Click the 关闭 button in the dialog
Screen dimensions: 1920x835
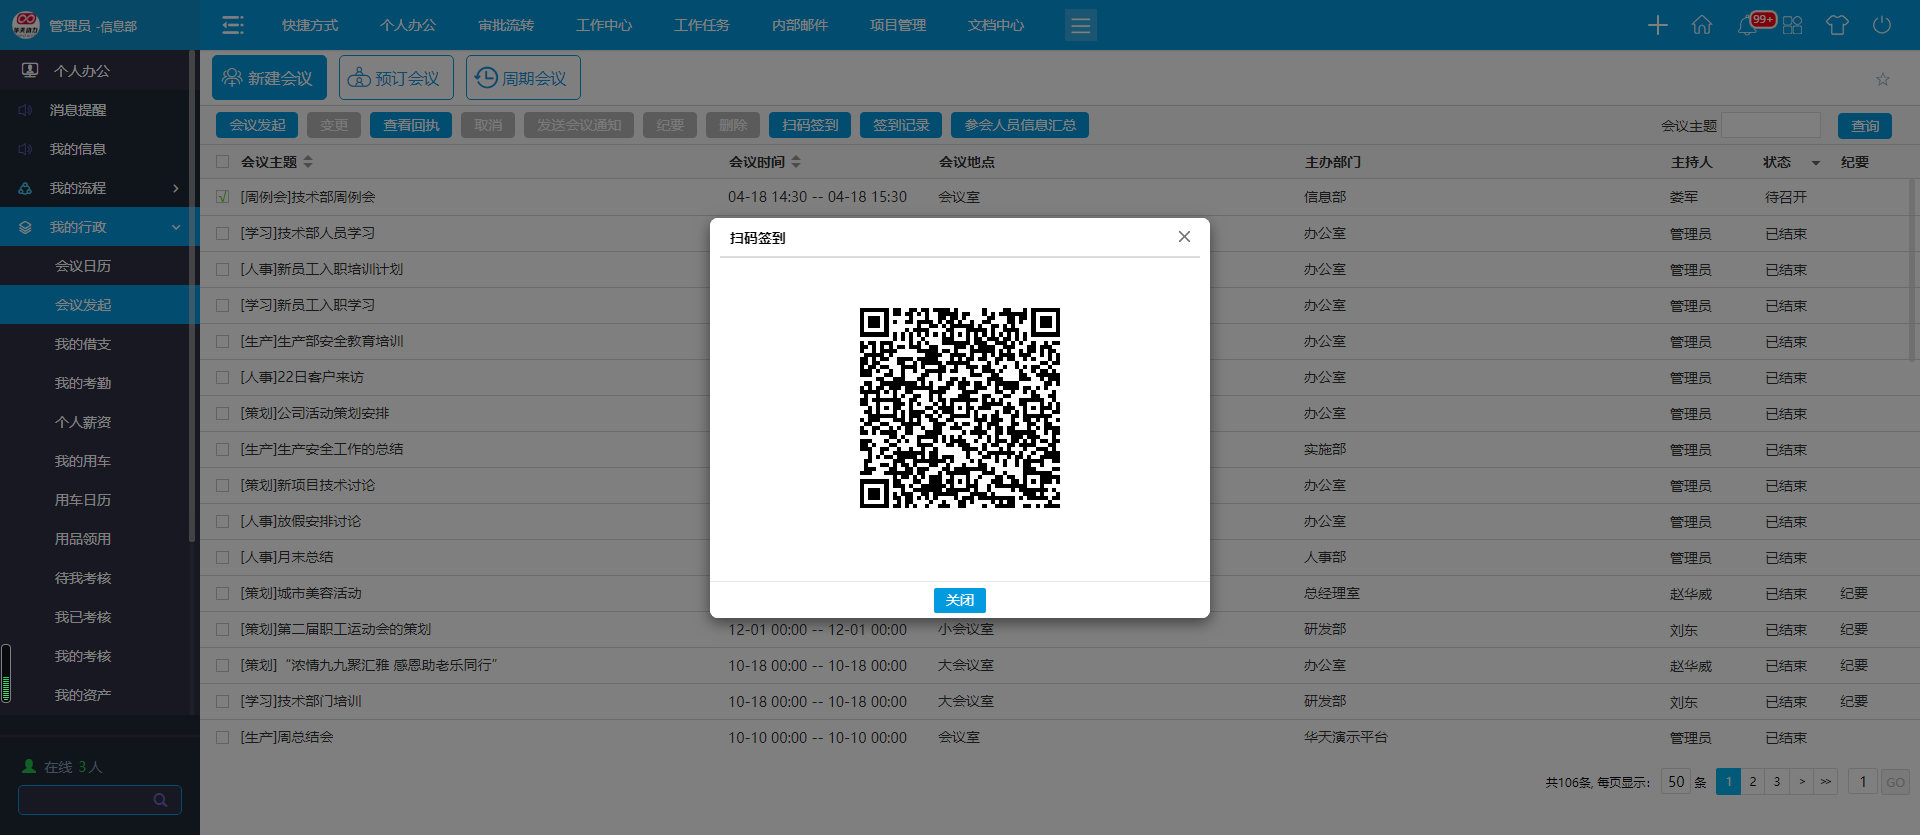959,600
